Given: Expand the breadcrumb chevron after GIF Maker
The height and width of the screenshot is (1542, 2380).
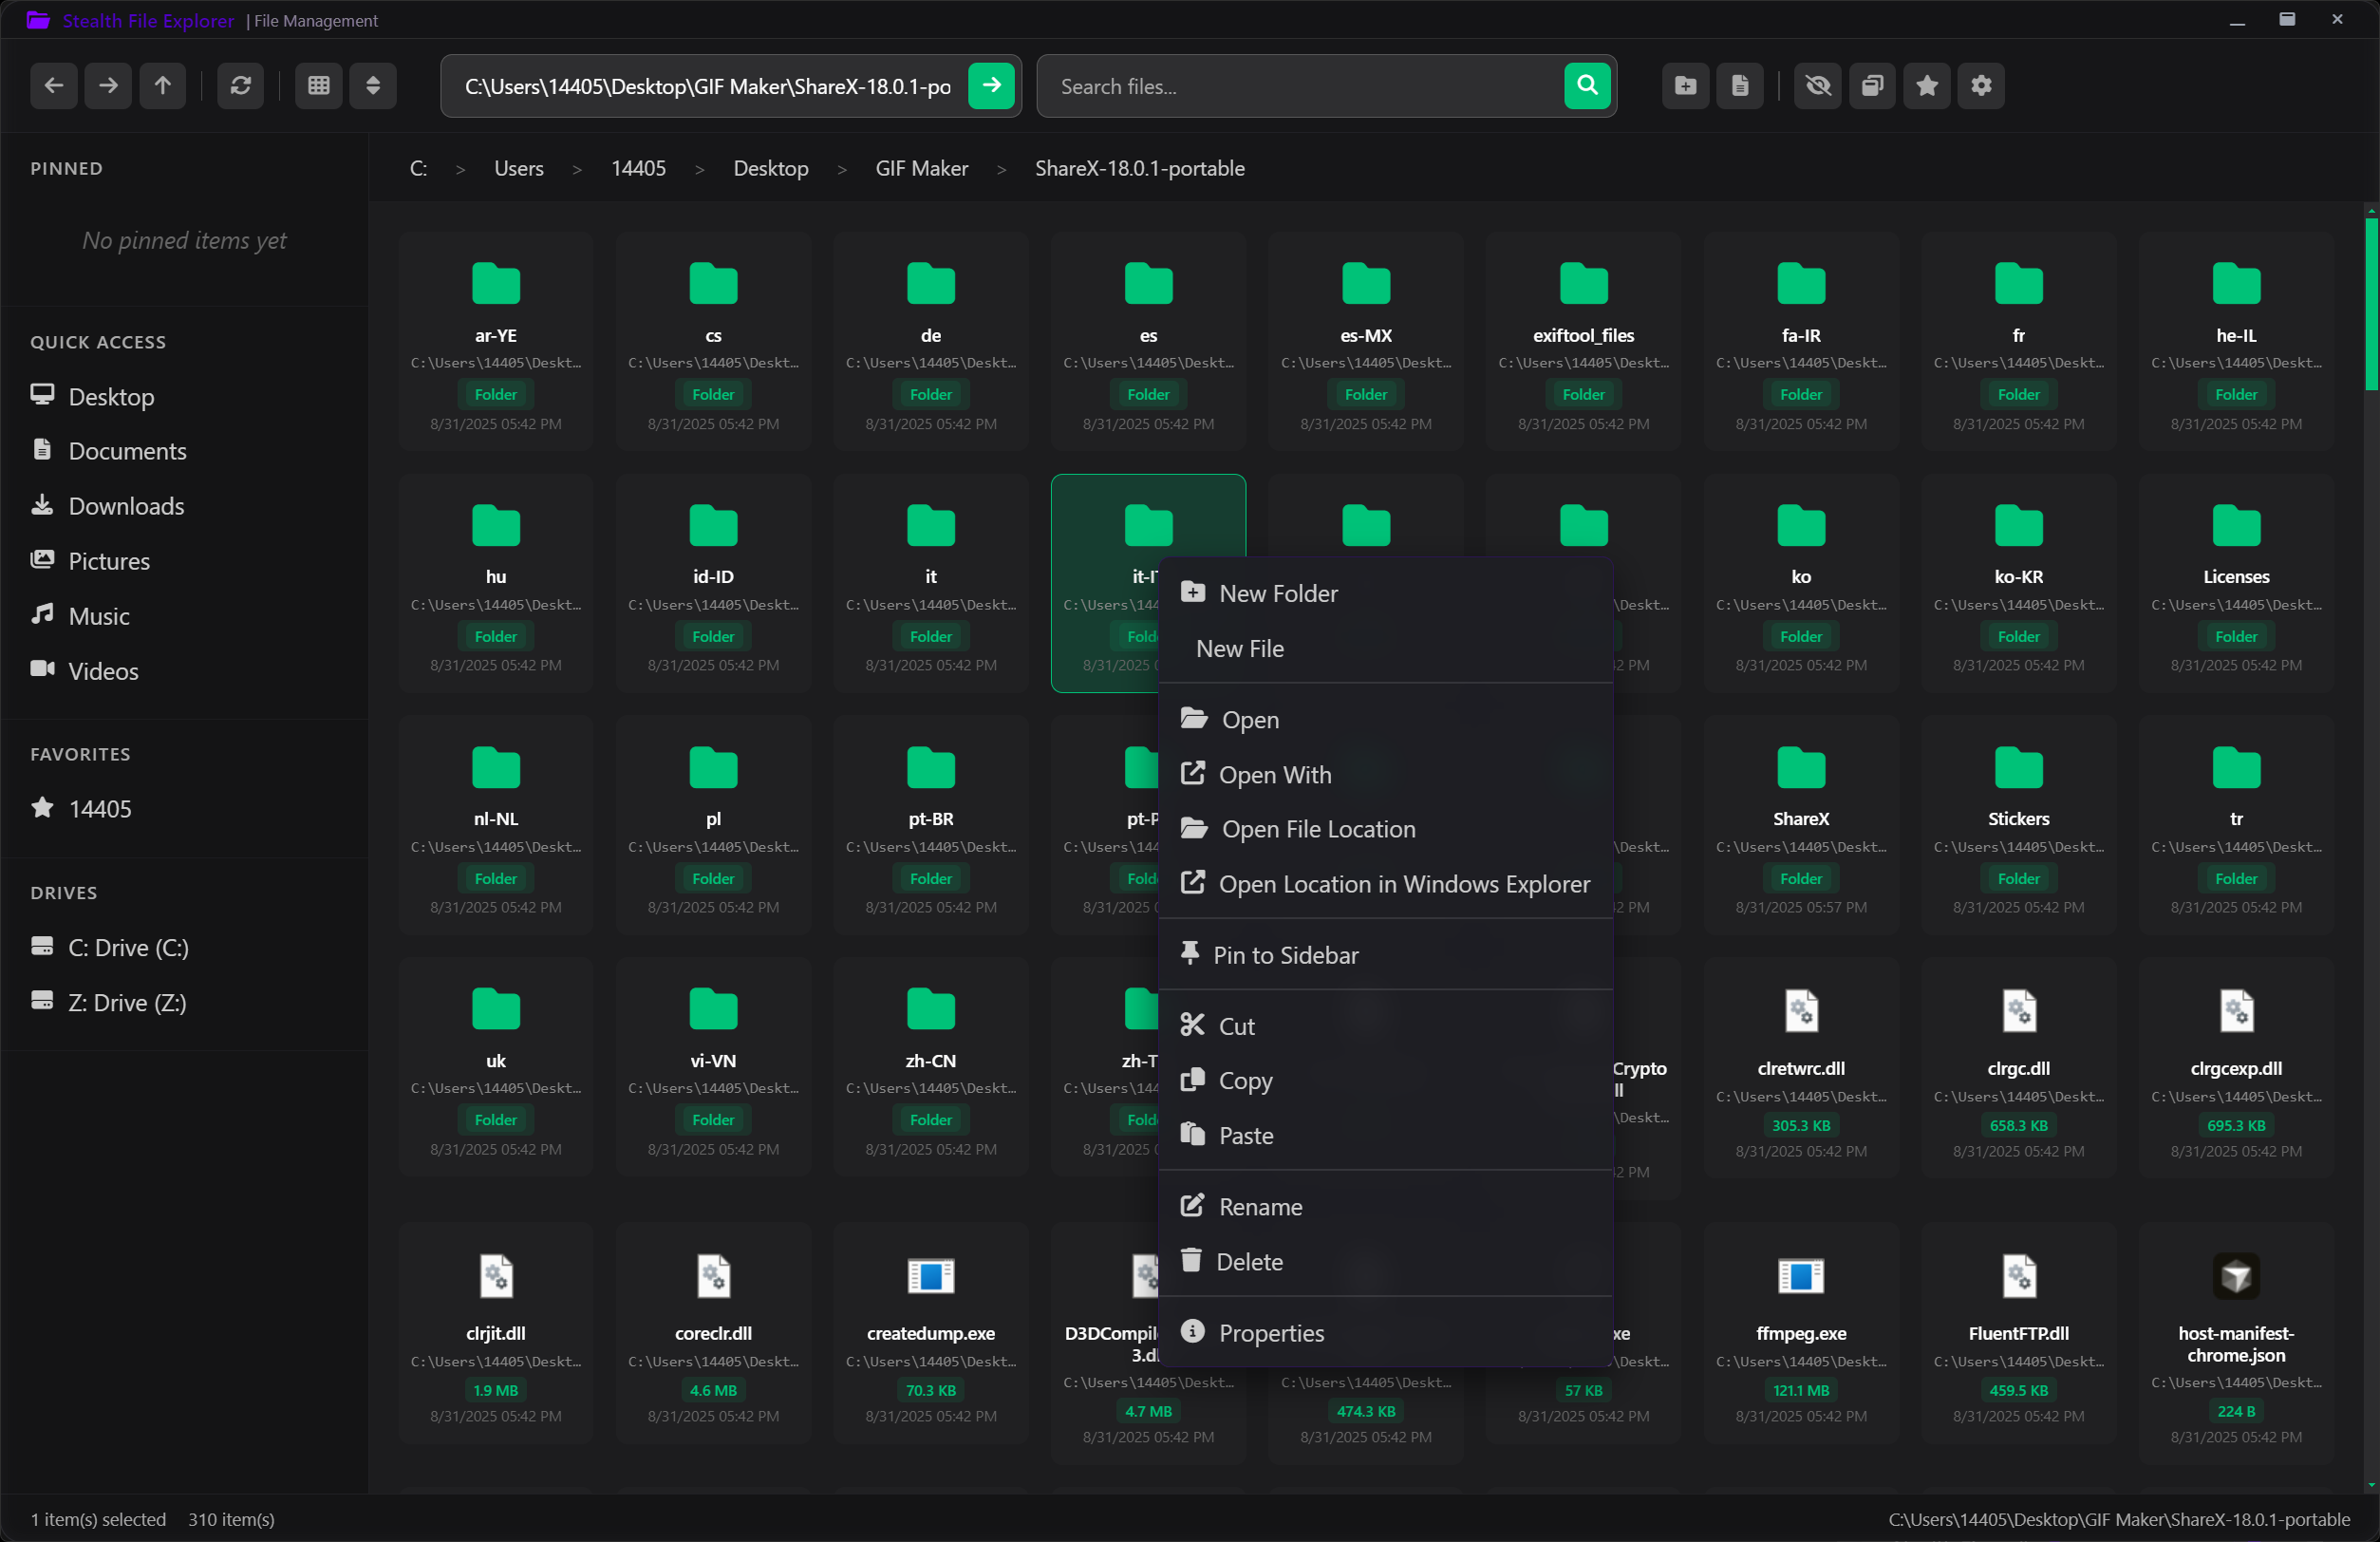Looking at the screenshot, I should [x=1000, y=169].
